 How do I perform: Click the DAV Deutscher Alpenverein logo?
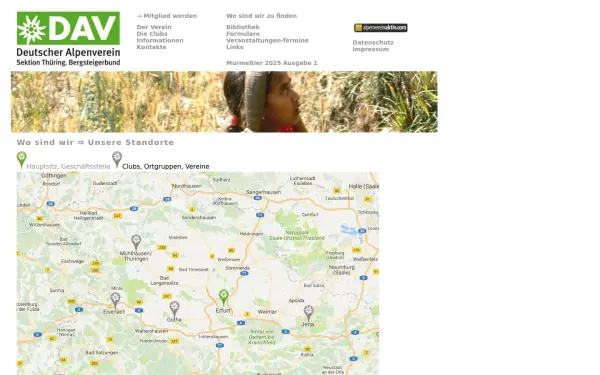pyautogui.click(x=68, y=39)
